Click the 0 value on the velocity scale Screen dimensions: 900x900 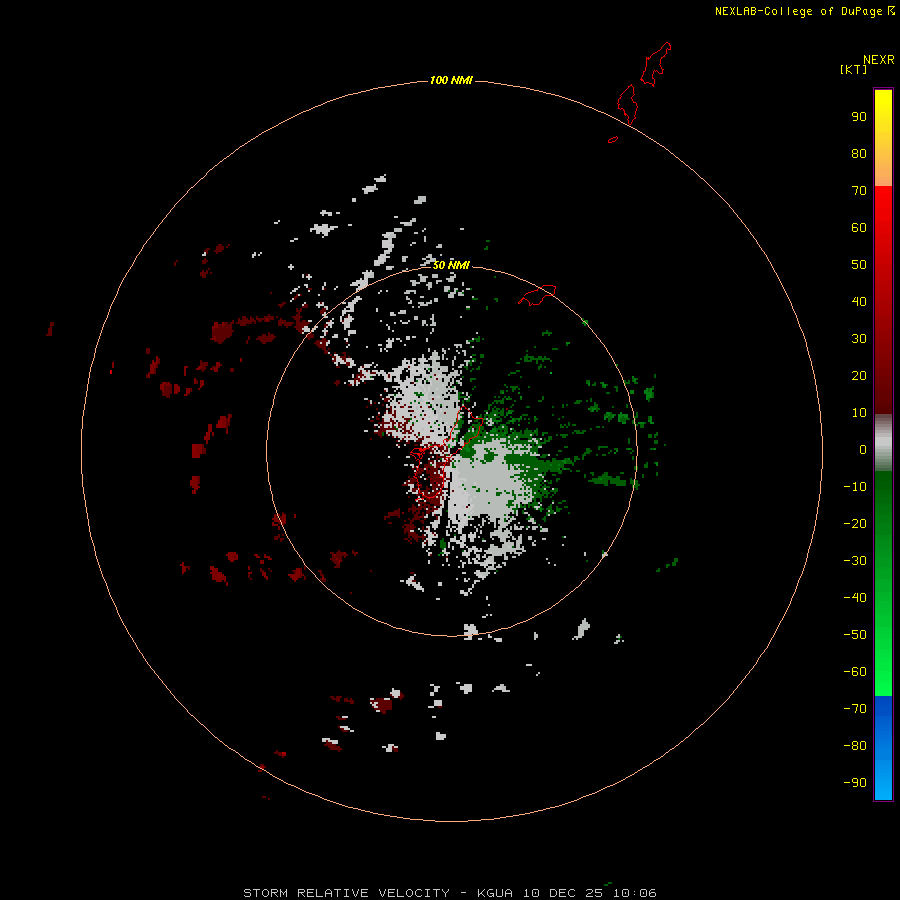863,449
